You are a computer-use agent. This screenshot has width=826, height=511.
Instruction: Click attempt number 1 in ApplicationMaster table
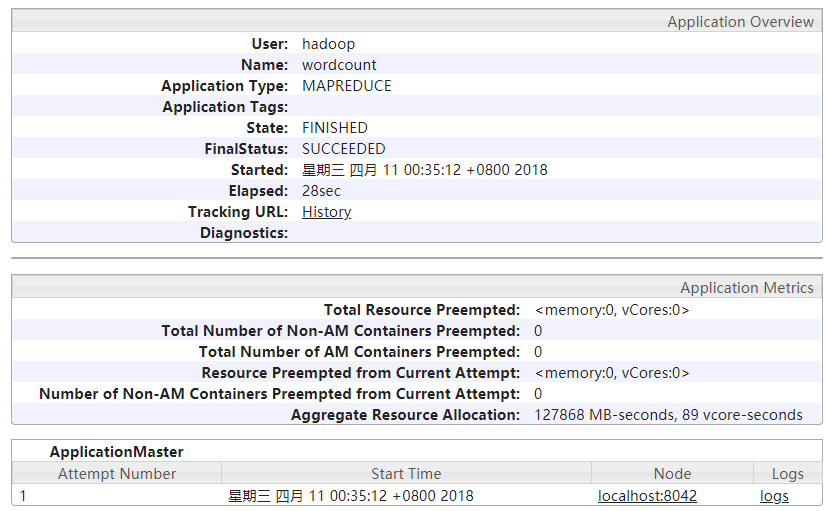(x=24, y=496)
